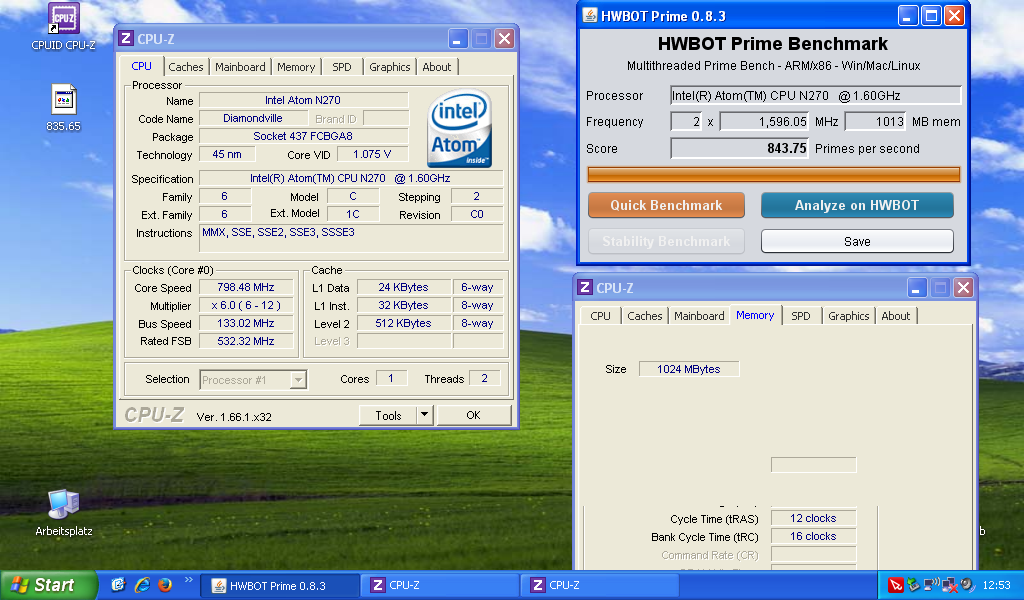The width and height of the screenshot is (1024, 600).
Task: Click the Tools button in CPU-Z
Action: click(x=388, y=415)
